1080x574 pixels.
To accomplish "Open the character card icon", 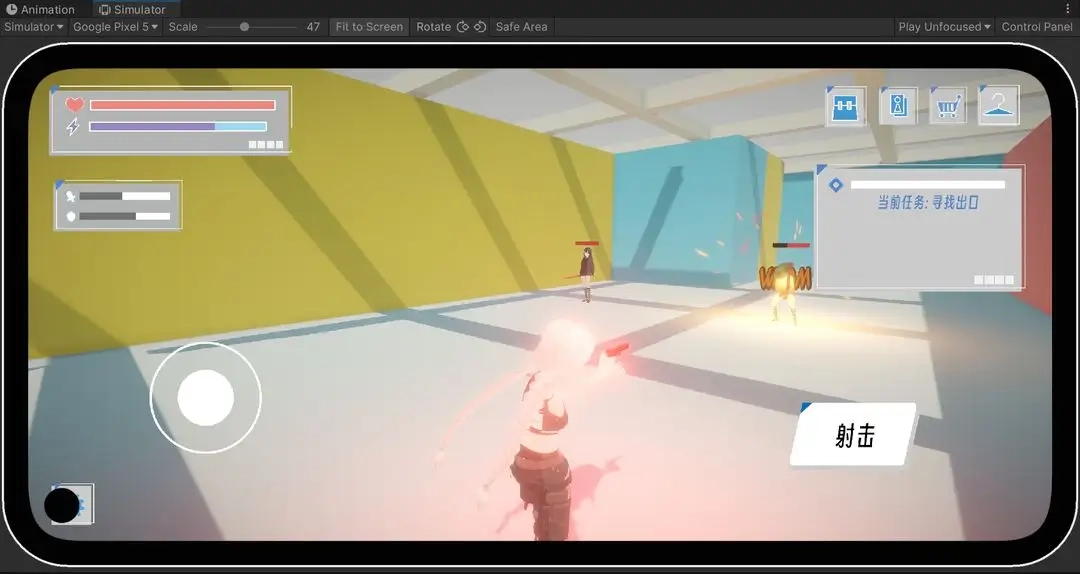I will (x=898, y=106).
